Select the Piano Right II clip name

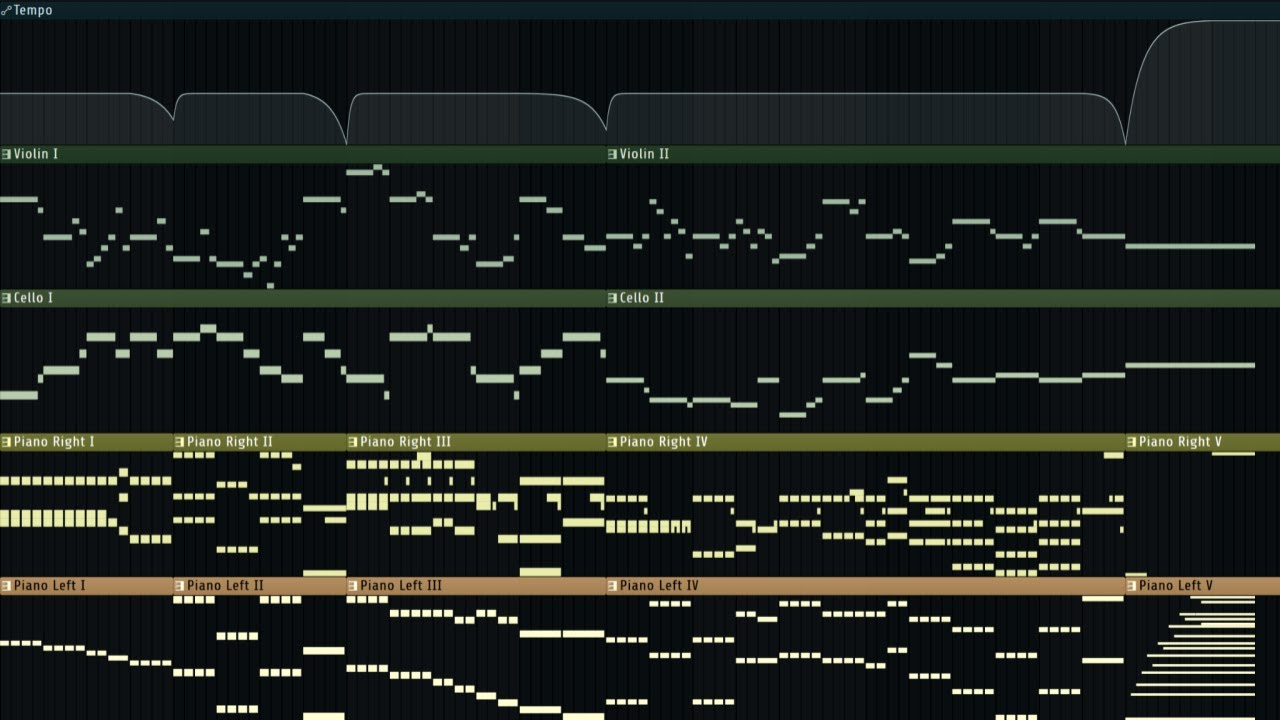click(x=230, y=442)
